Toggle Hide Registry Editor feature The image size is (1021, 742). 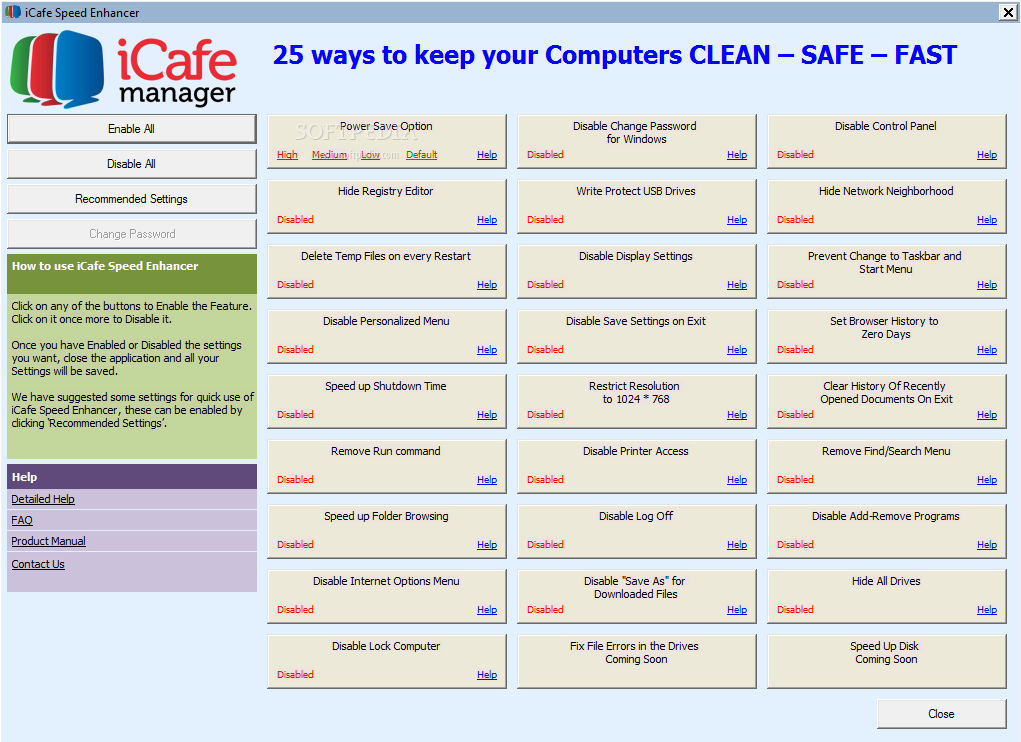pos(387,207)
